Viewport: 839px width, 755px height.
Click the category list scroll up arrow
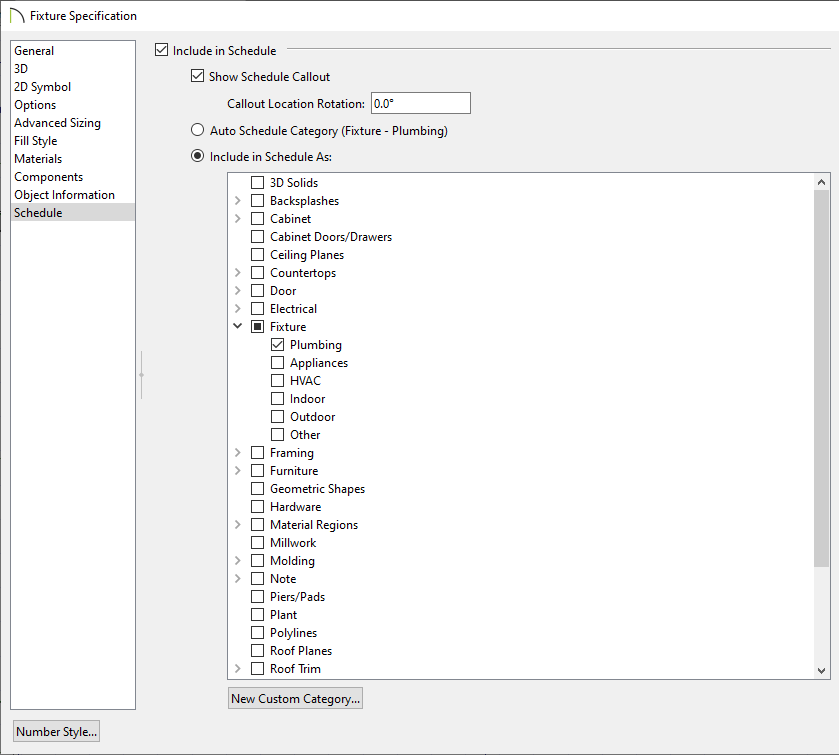click(821, 182)
